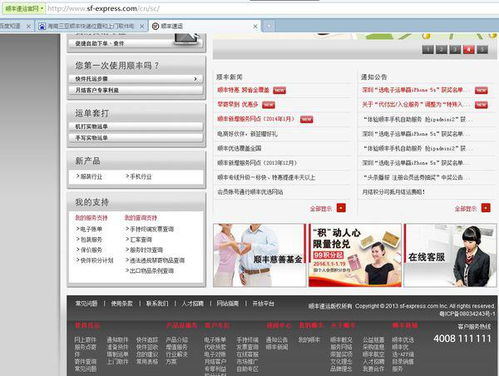This screenshot has width=499, height=376.
Task: Switch to carousel slide 2
Action: coord(441,50)
